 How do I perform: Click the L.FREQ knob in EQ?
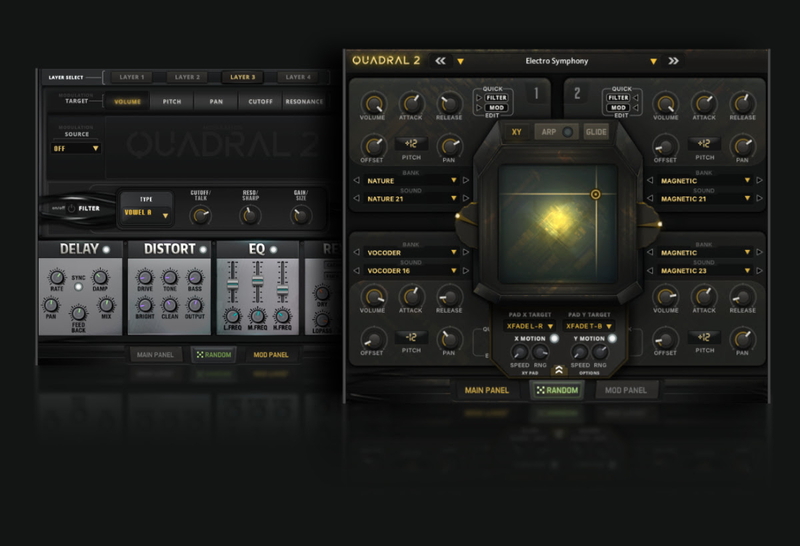232,316
